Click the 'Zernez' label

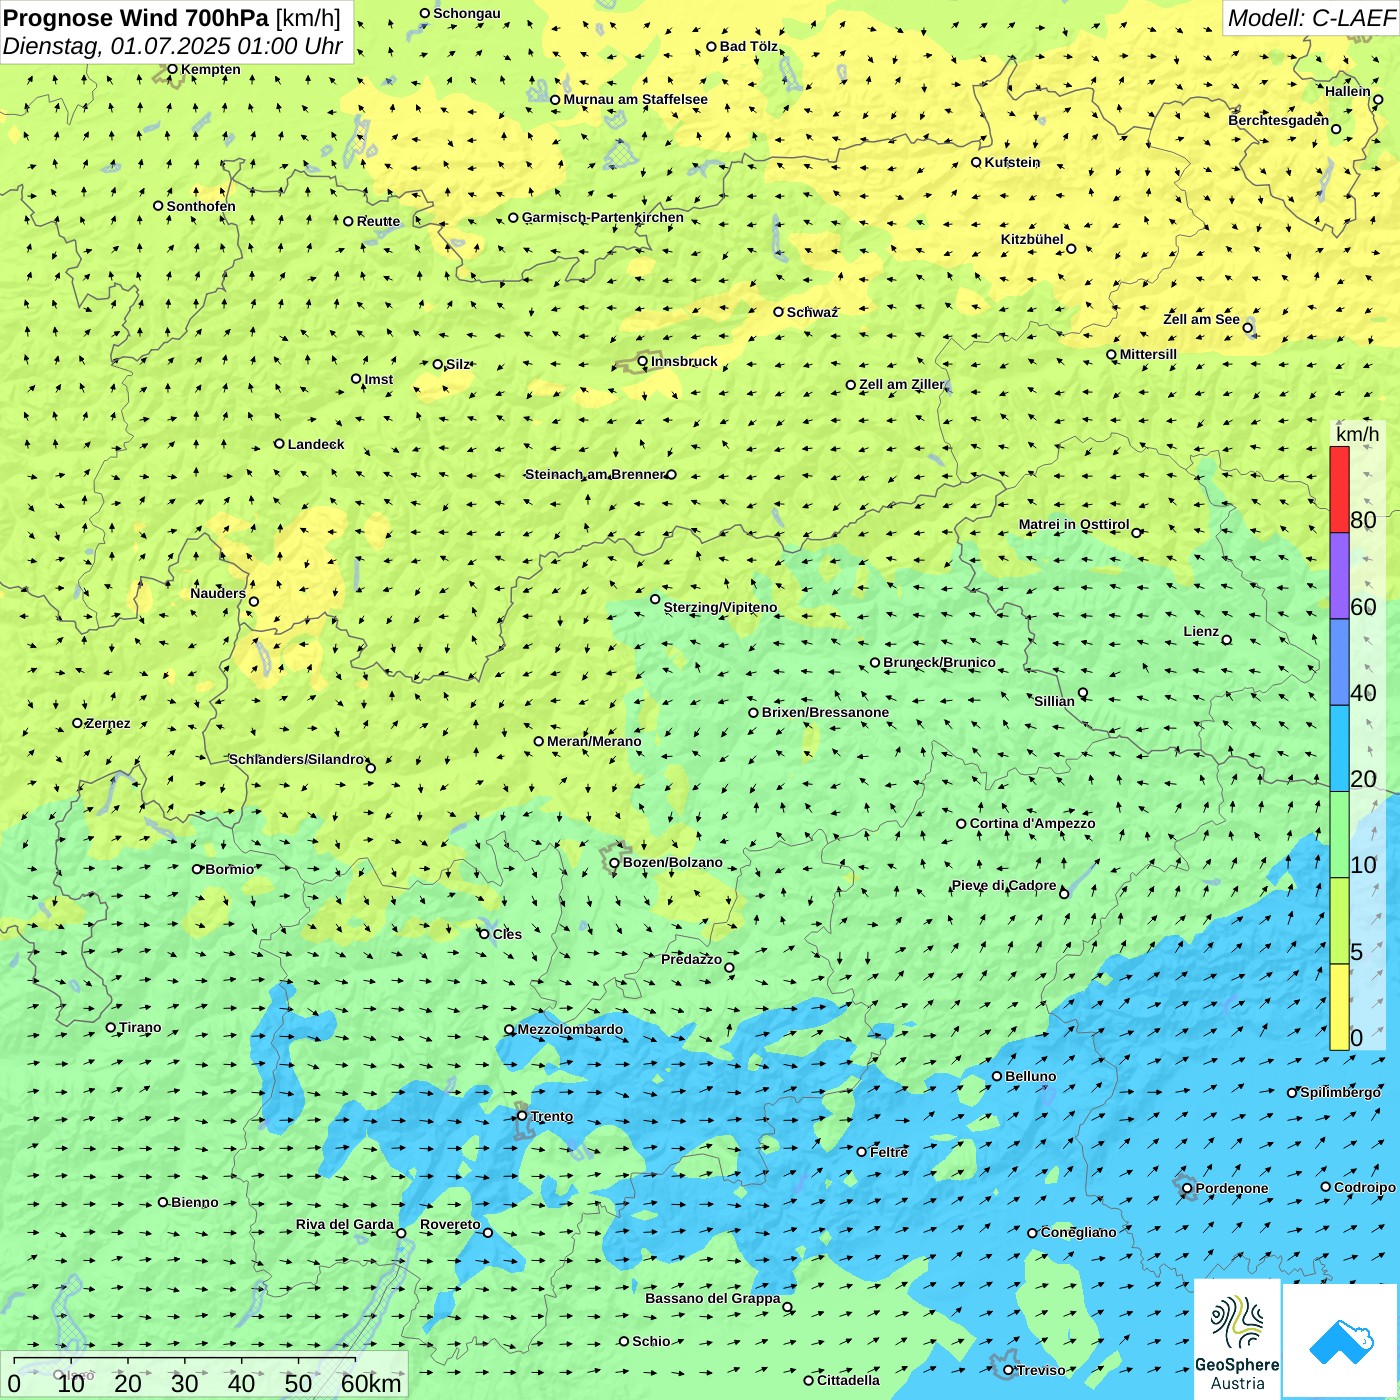pos(108,723)
